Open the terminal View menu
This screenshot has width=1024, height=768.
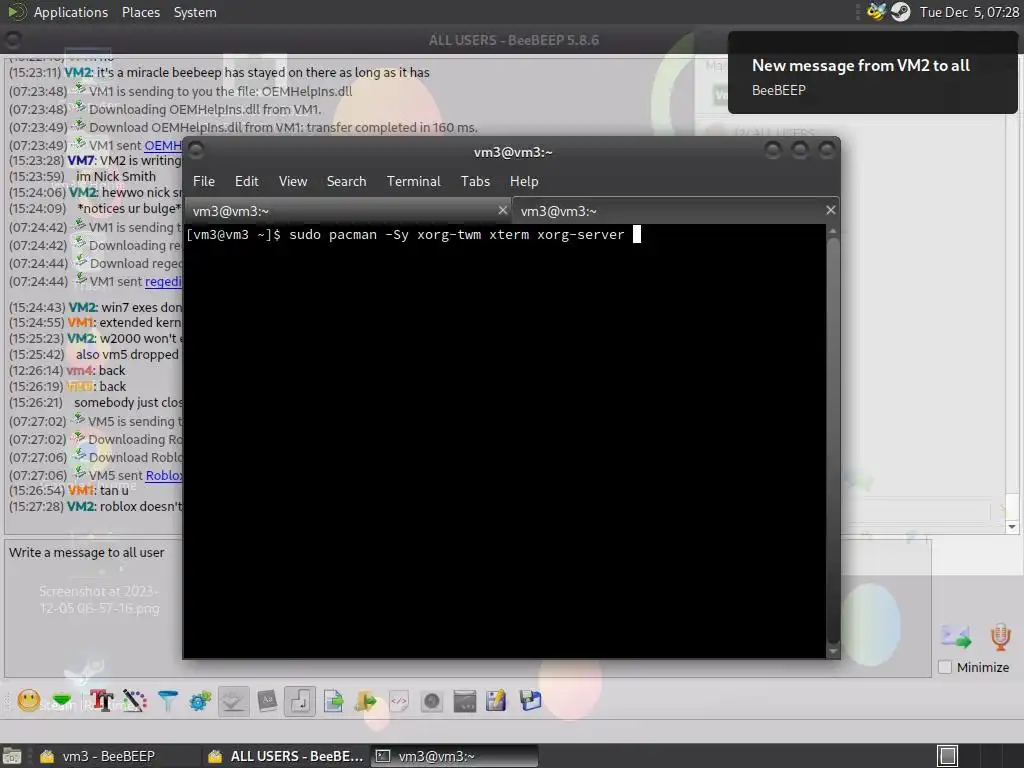pos(293,181)
